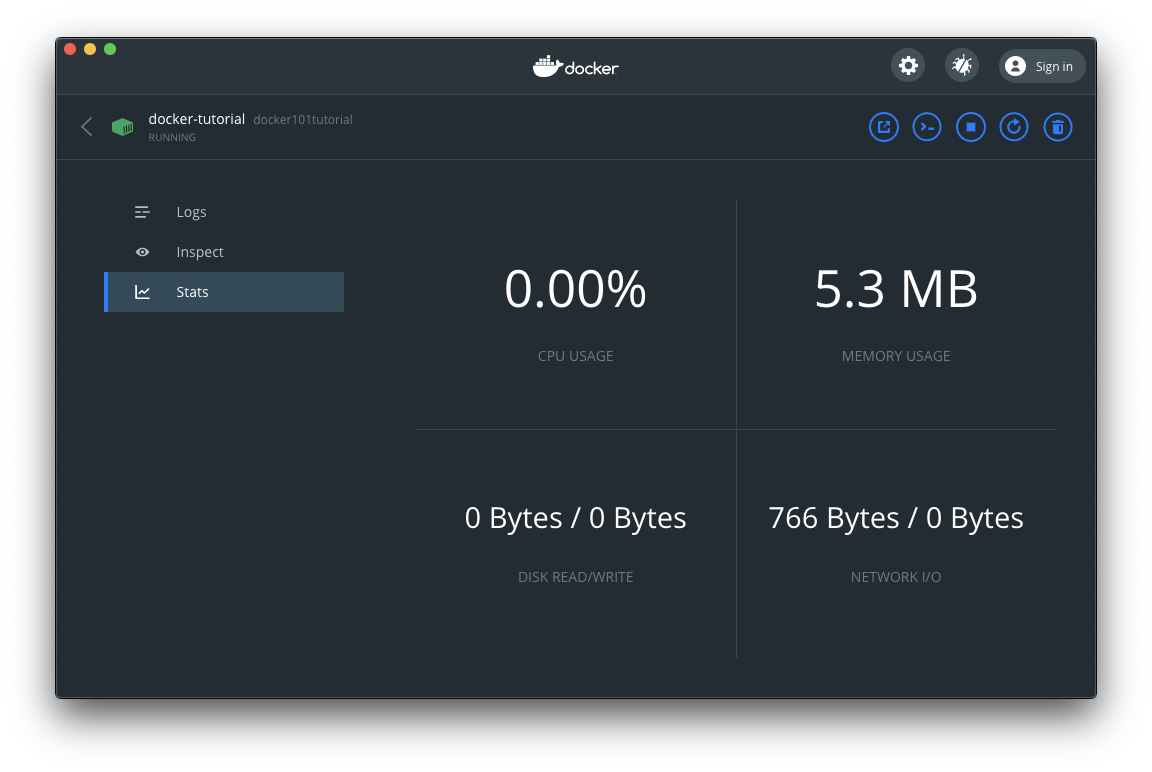This screenshot has width=1152, height=772.
Task: Click the Docker whale logo
Action: [x=575, y=67]
